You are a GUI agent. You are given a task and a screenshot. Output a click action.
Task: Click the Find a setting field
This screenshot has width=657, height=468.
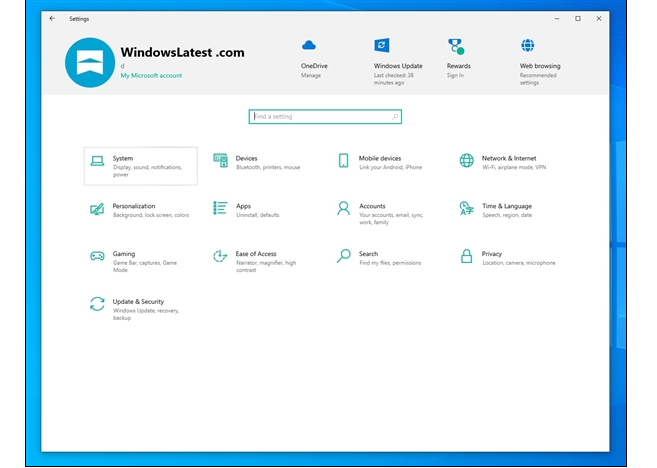click(x=325, y=116)
